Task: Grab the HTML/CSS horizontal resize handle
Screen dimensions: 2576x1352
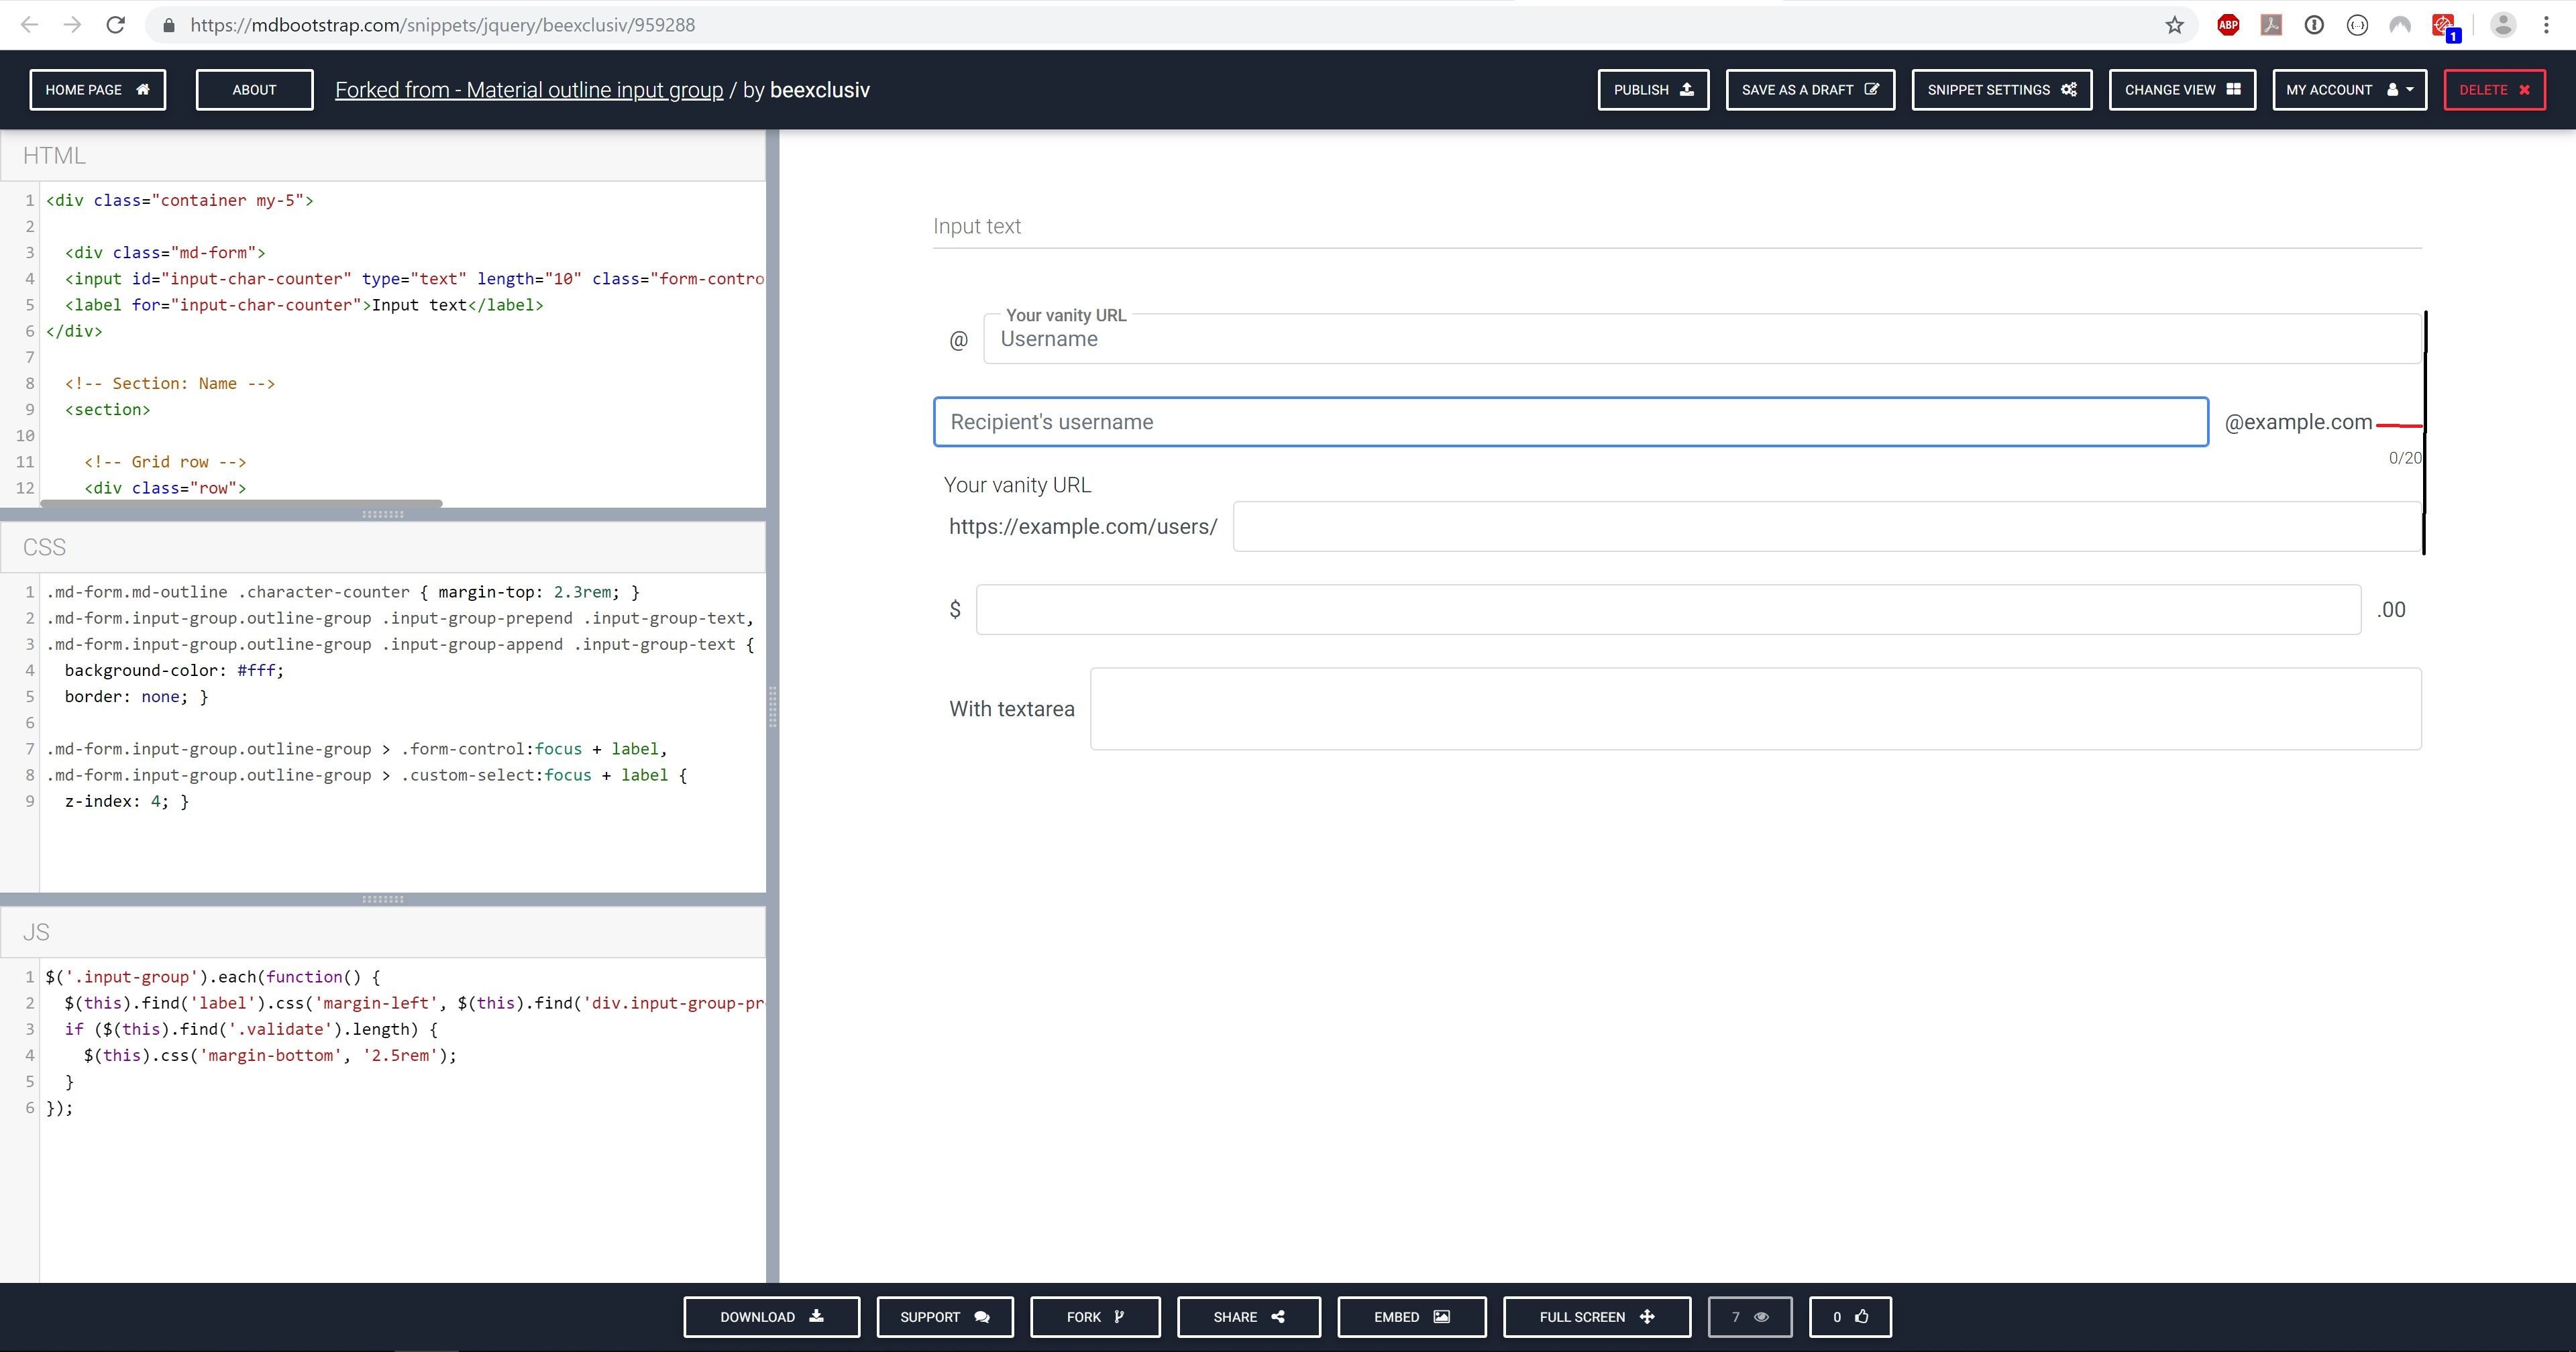Action: coord(382,514)
